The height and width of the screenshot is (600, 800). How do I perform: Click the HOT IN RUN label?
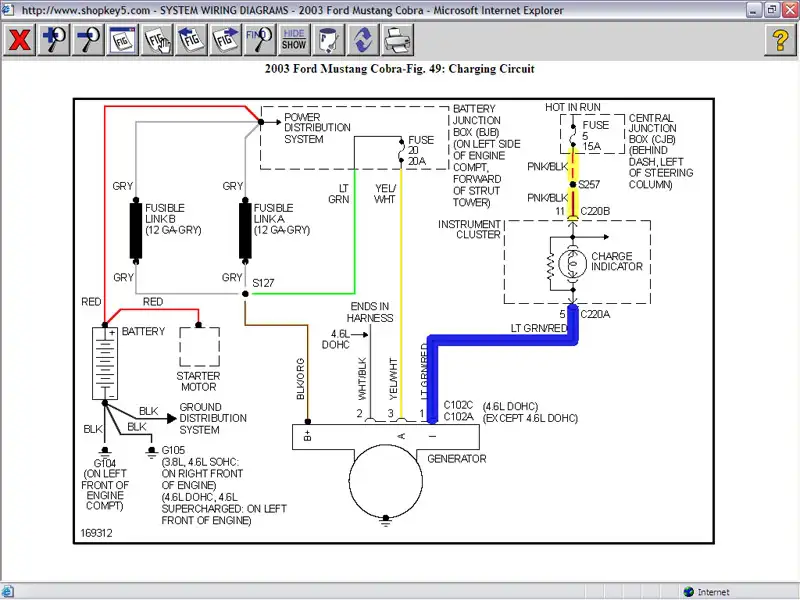tap(572, 107)
